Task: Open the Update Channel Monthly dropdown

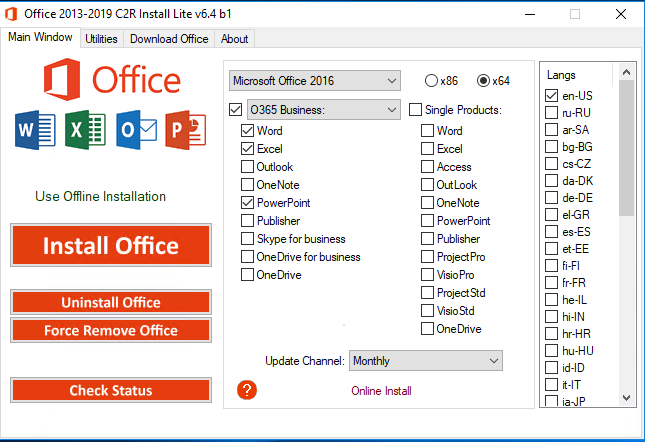Action: [426, 361]
